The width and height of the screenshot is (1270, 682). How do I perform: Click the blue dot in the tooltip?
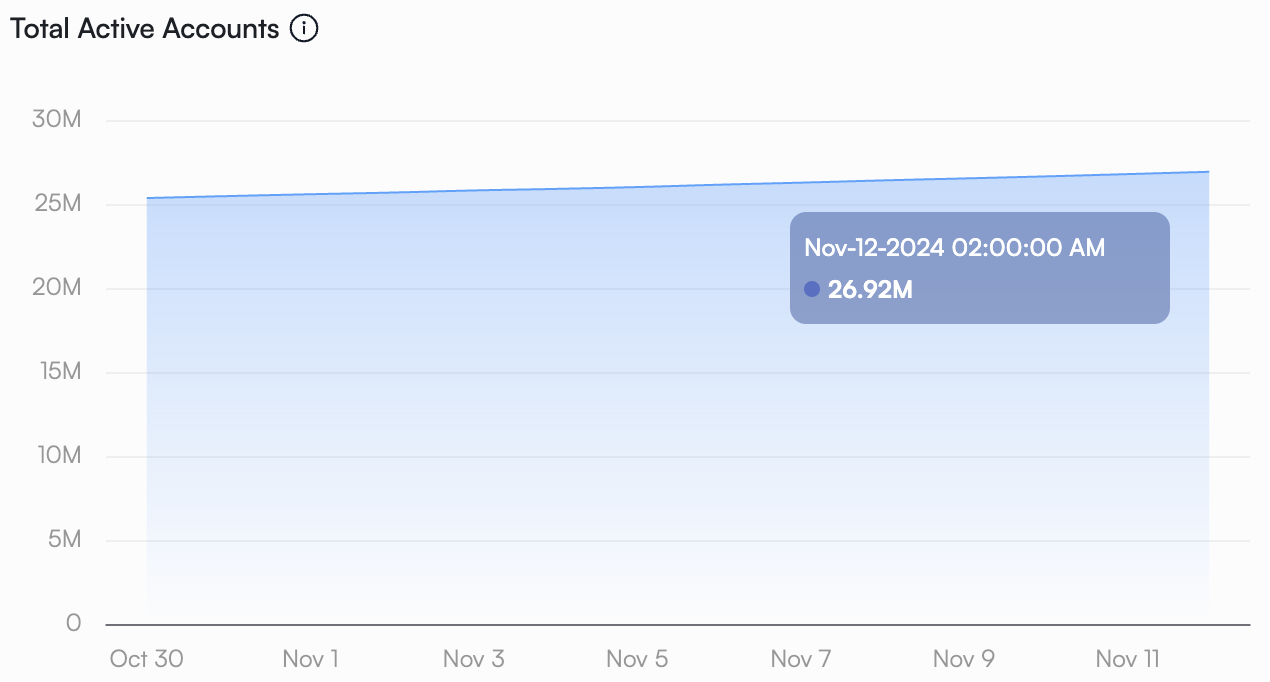(x=812, y=289)
